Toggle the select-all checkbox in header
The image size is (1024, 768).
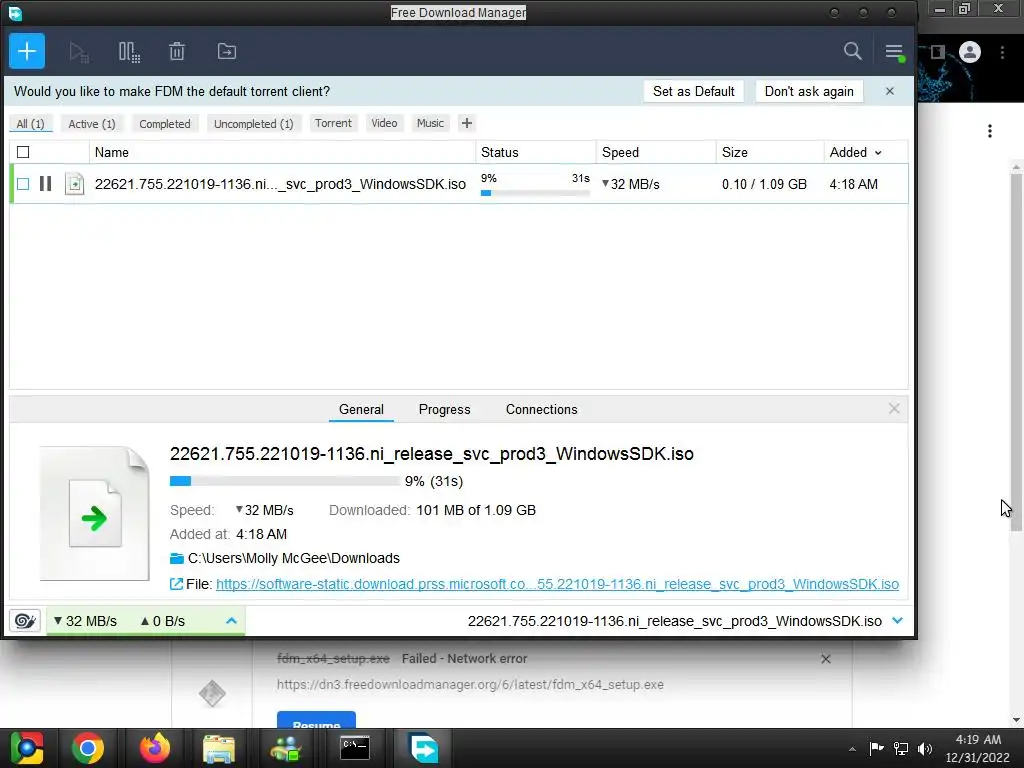pos(23,152)
